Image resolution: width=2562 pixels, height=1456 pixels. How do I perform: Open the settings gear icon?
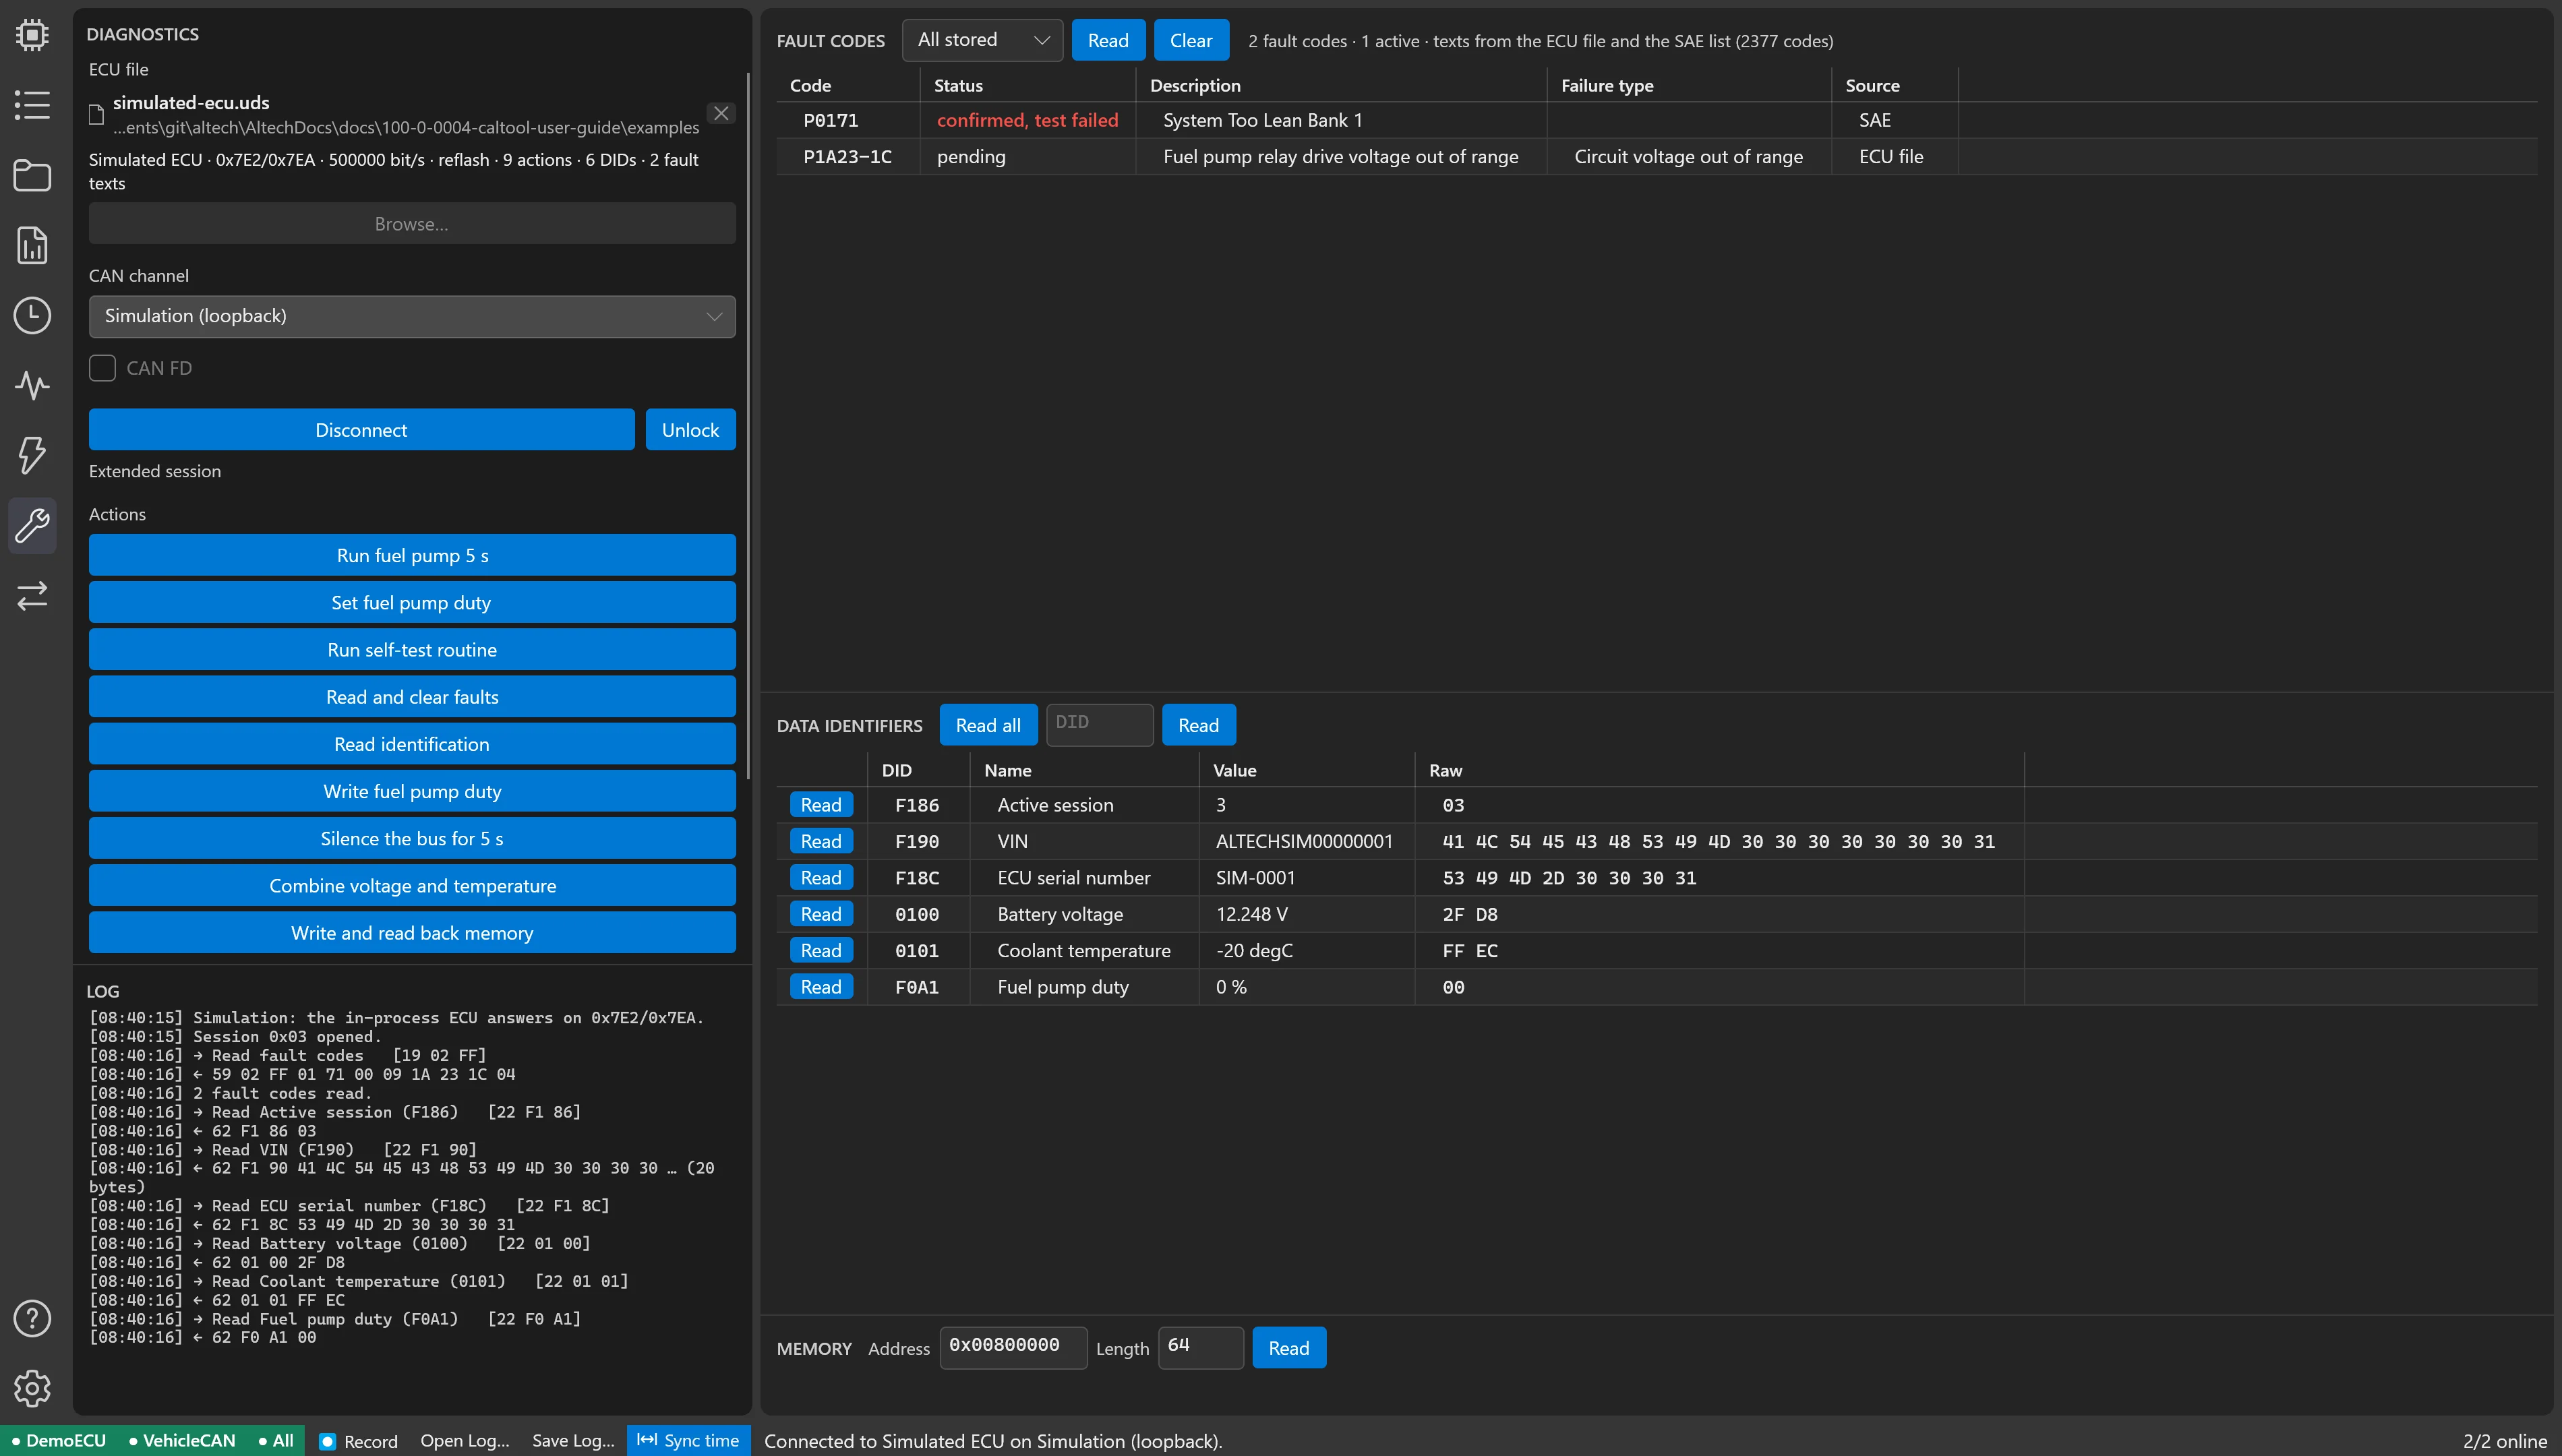(x=32, y=1388)
